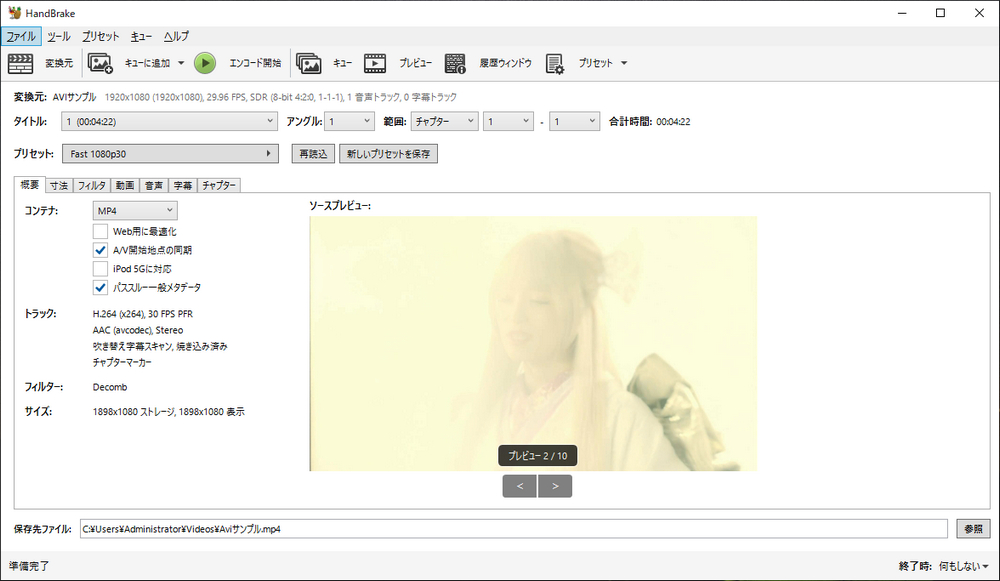
Task: Open the 範囲 チャプター dropdown
Action: 444,121
